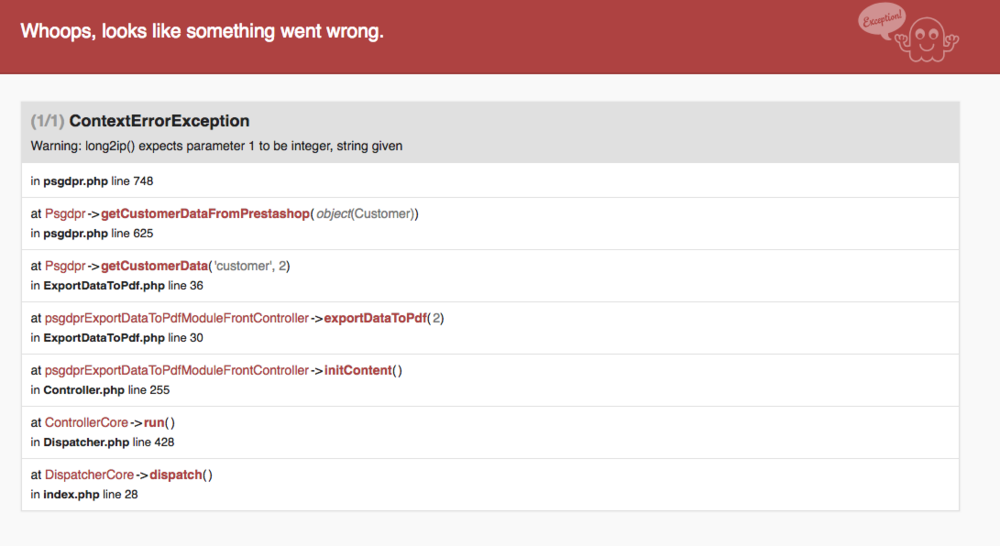Select the ContextErrorException title
Image resolution: width=1000 pixels, height=546 pixels.
click(159, 121)
